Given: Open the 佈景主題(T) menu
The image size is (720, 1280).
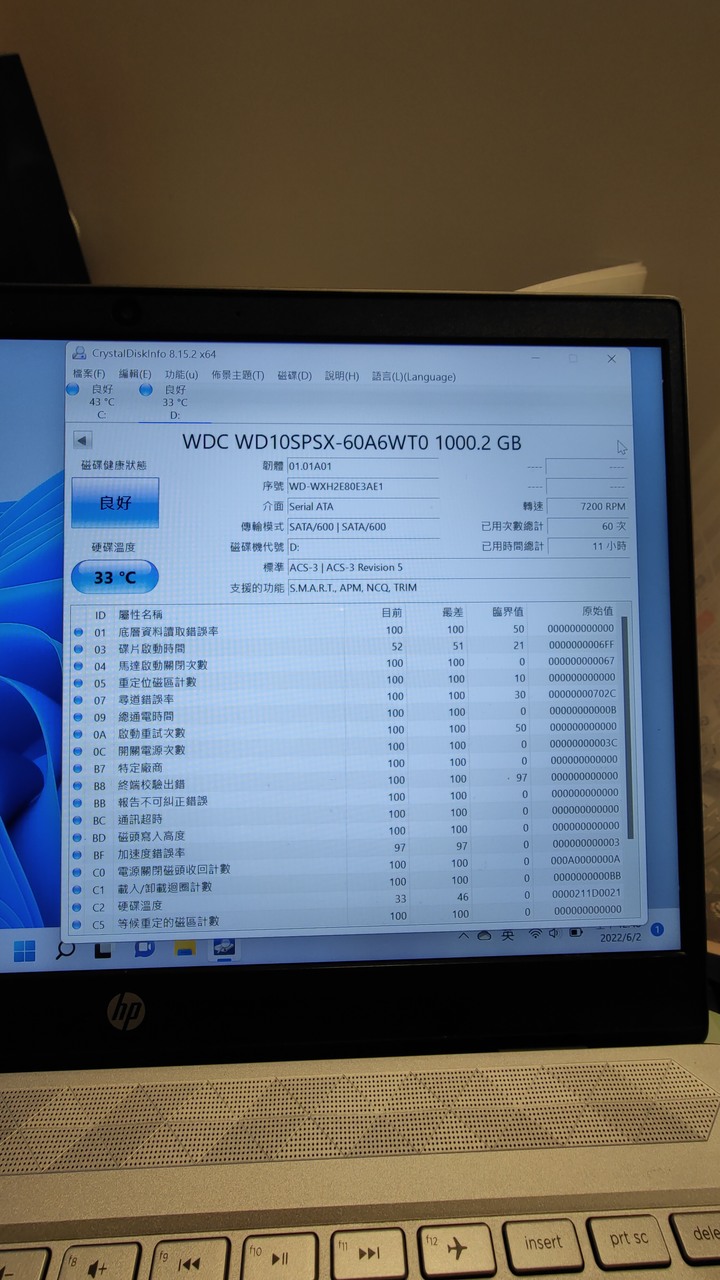Looking at the screenshot, I should click(x=238, y=376).
